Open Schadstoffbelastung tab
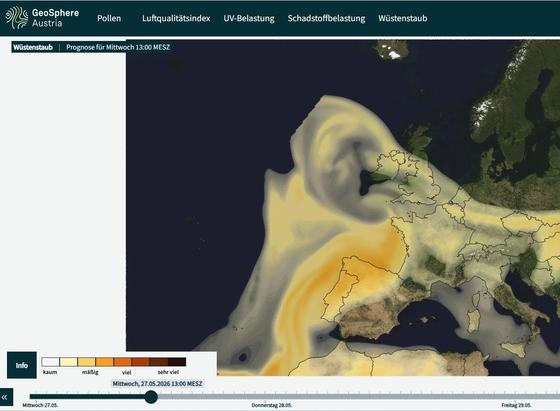Viewport: 560px width, 411px height. [x=326, y=18]
